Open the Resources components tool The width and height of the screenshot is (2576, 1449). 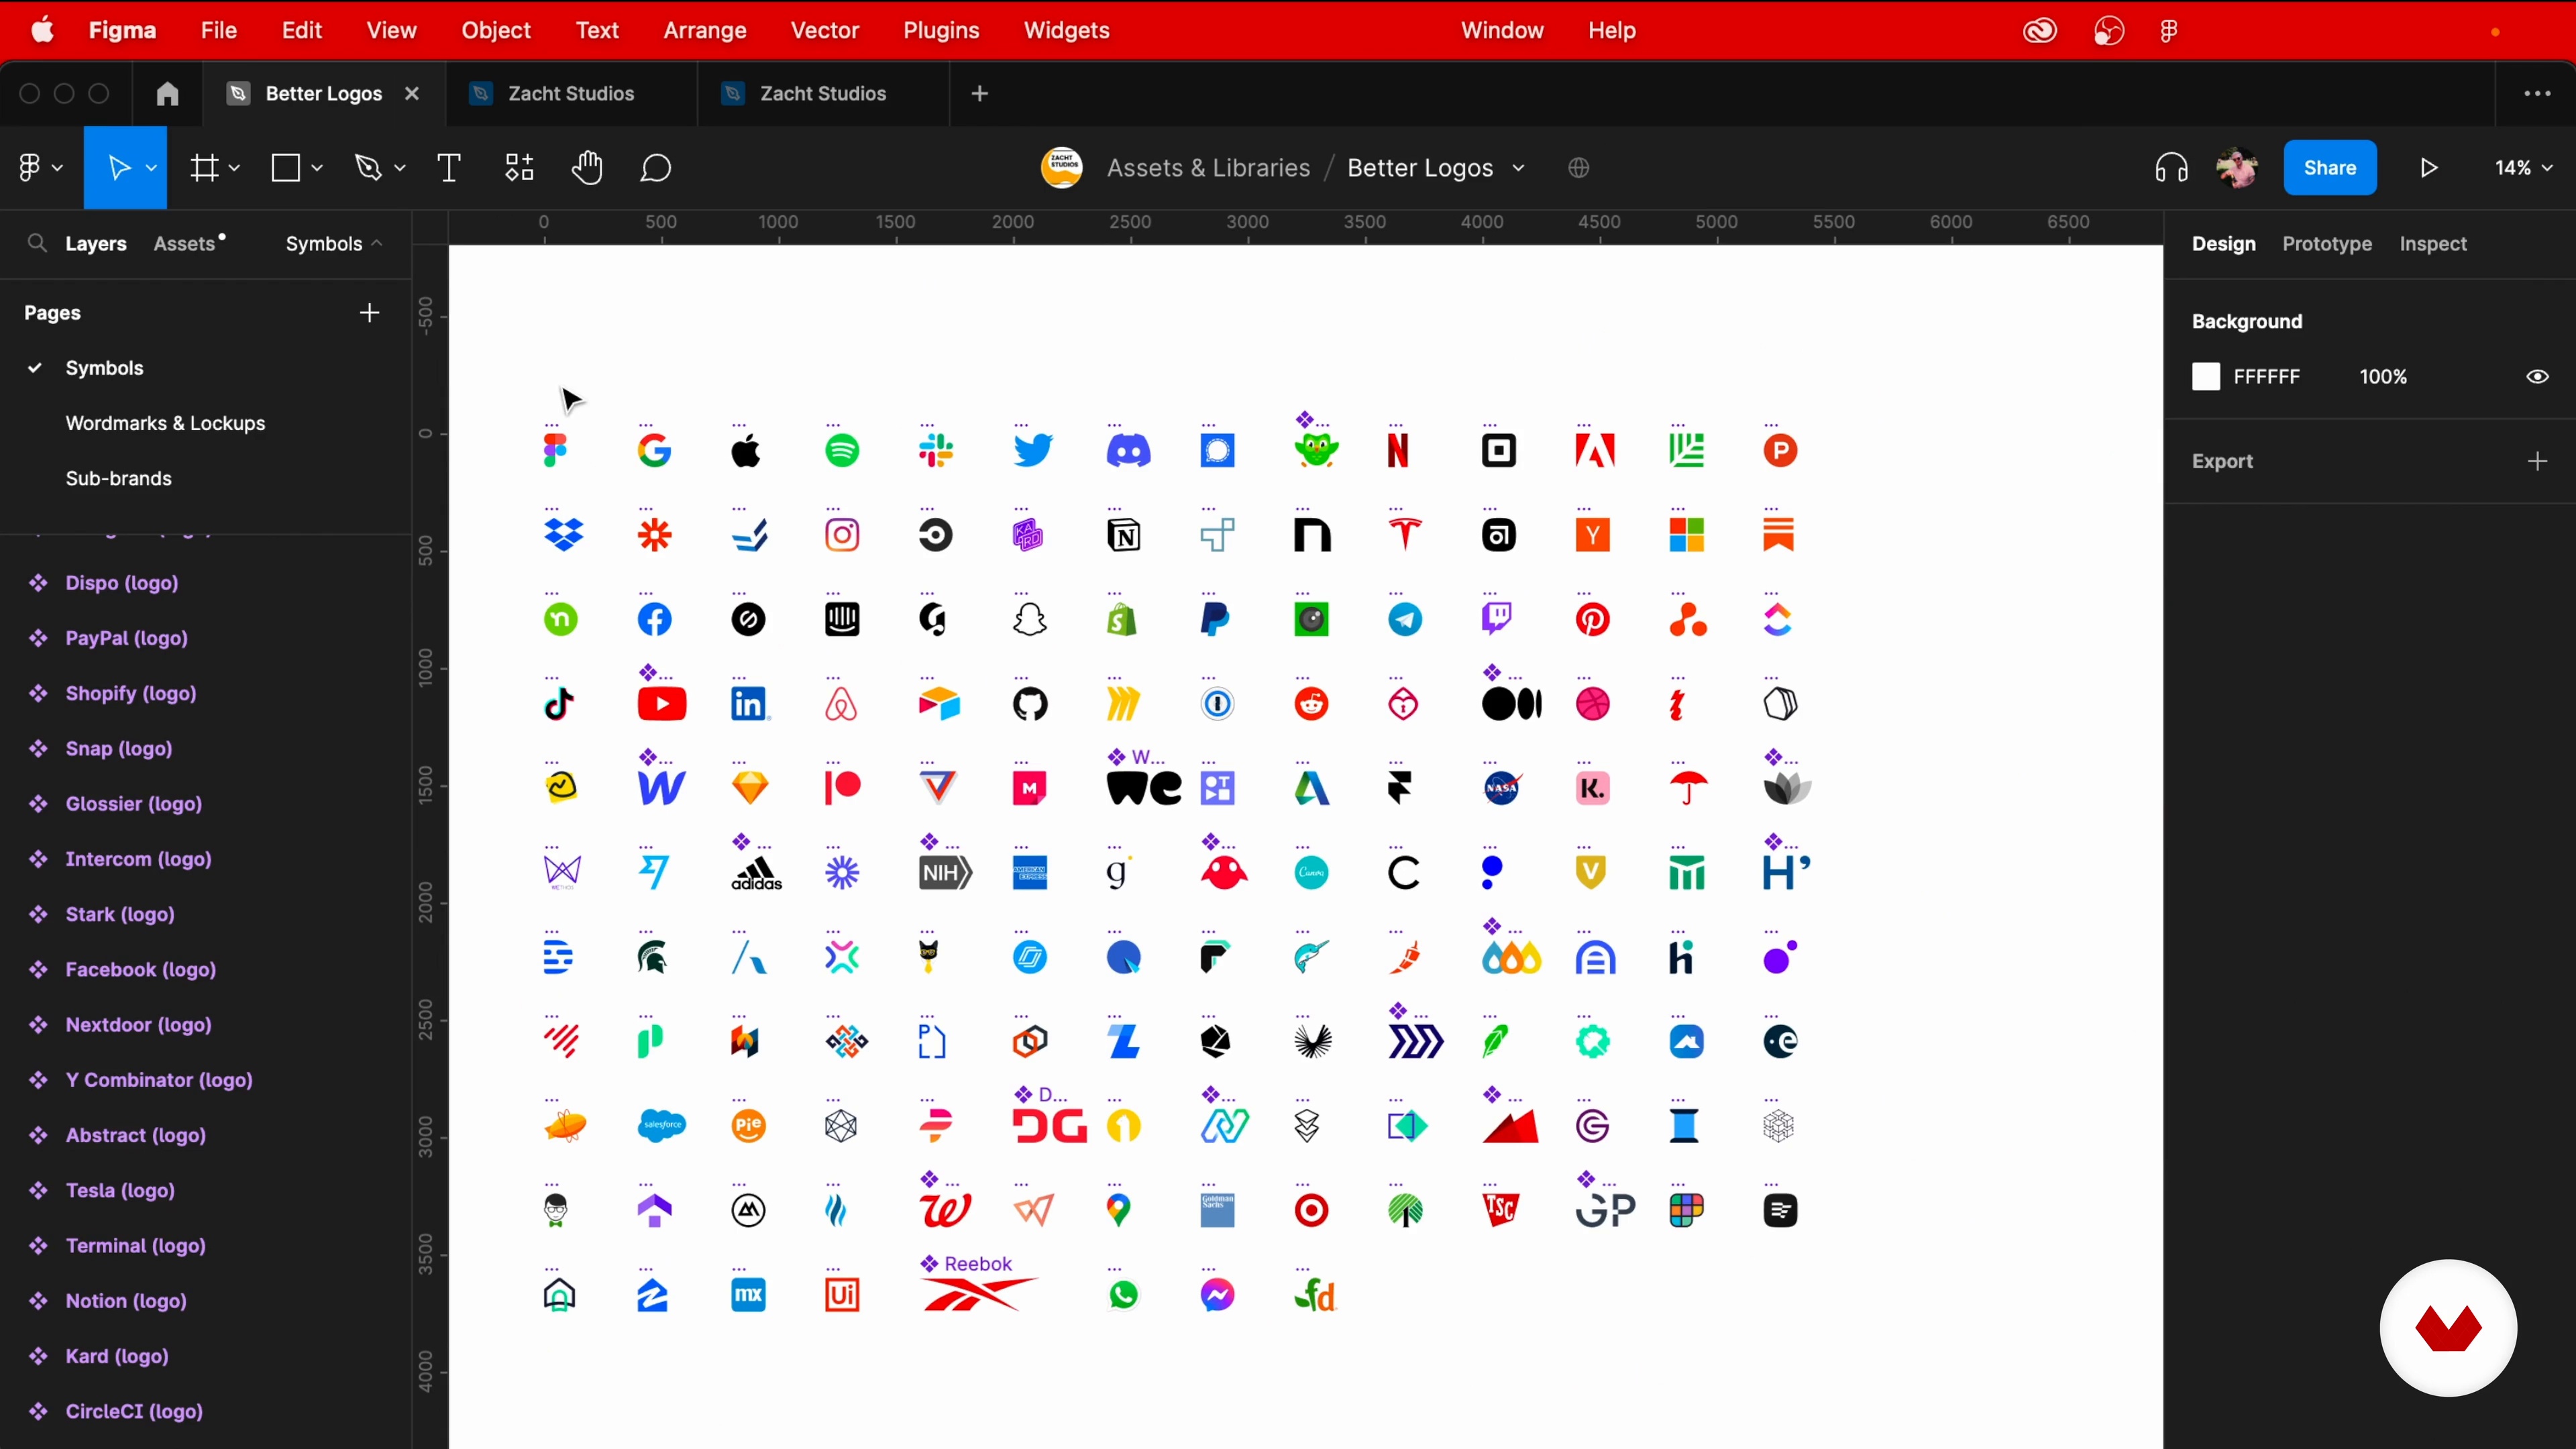(519, 168)
